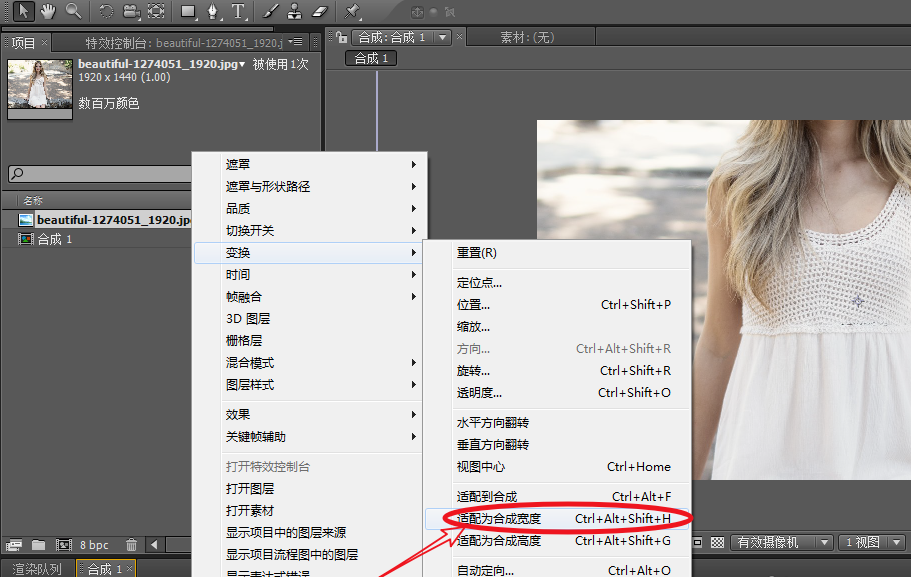Choose 显示项目中的图层来源

click(x=310, y=533)
